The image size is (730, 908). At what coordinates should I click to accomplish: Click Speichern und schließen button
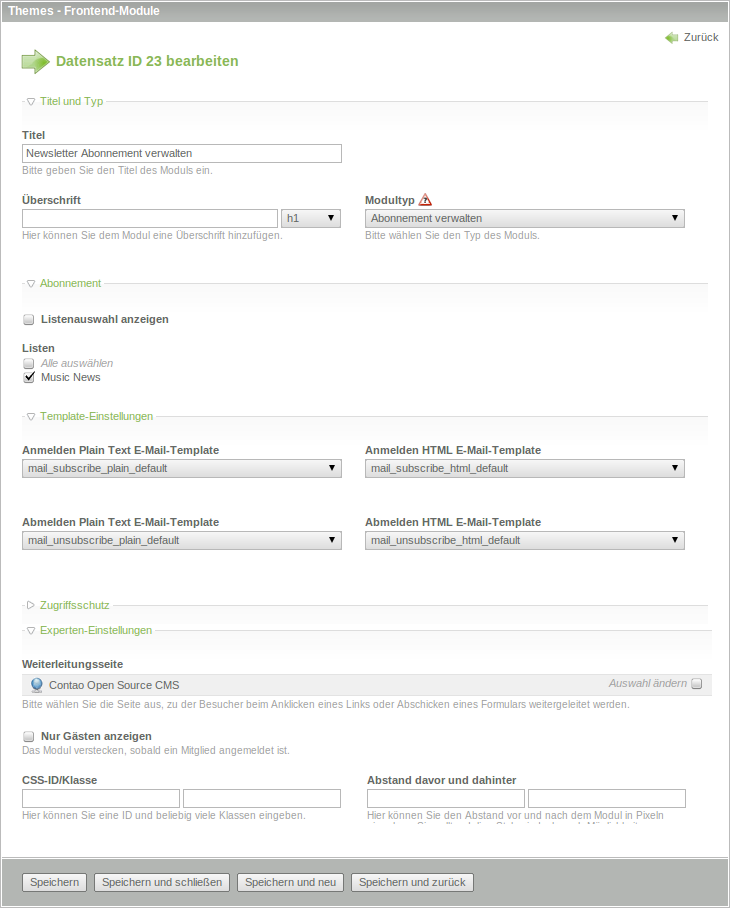(162, 882)
